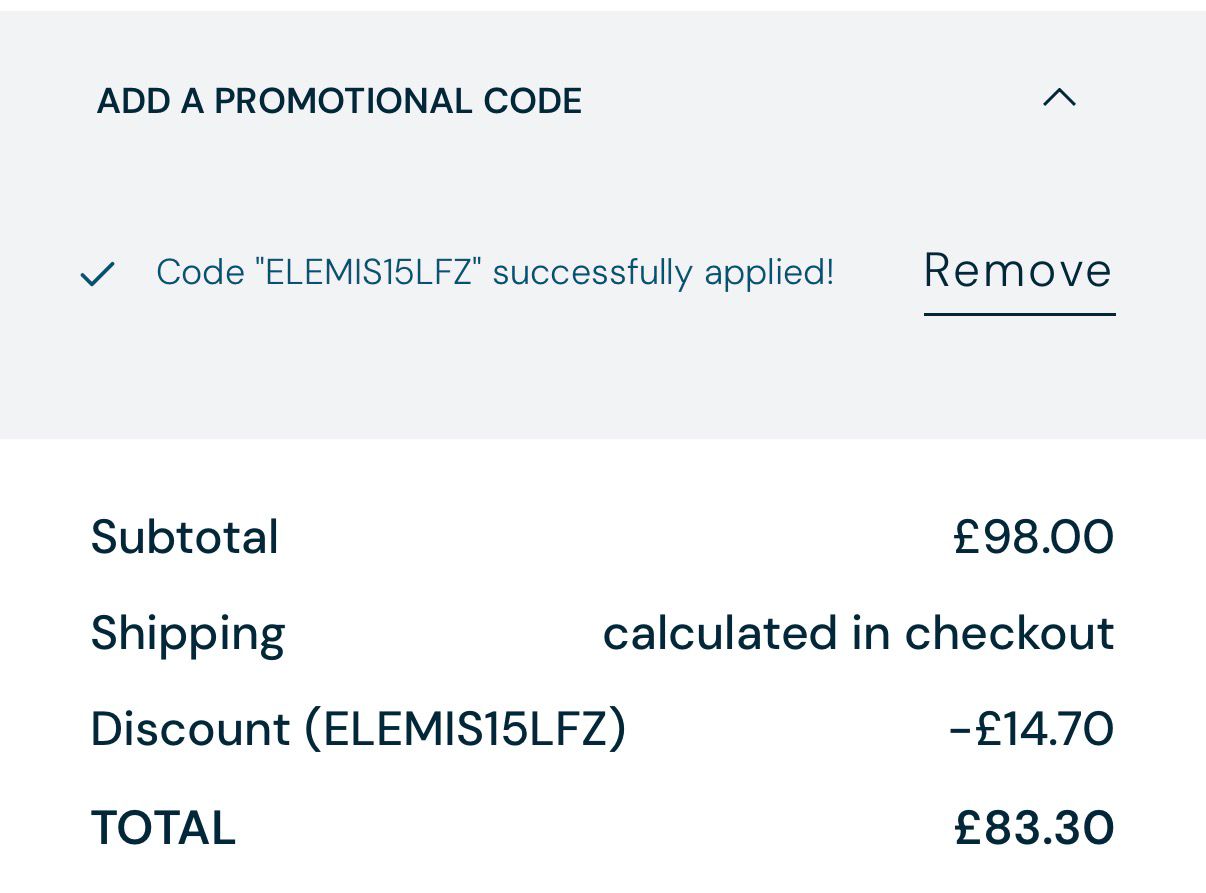This screenshot has height=893, width=1206.
Task: Click Remove to delete the ELEMIS15LFZ code
Action: 1018,272
